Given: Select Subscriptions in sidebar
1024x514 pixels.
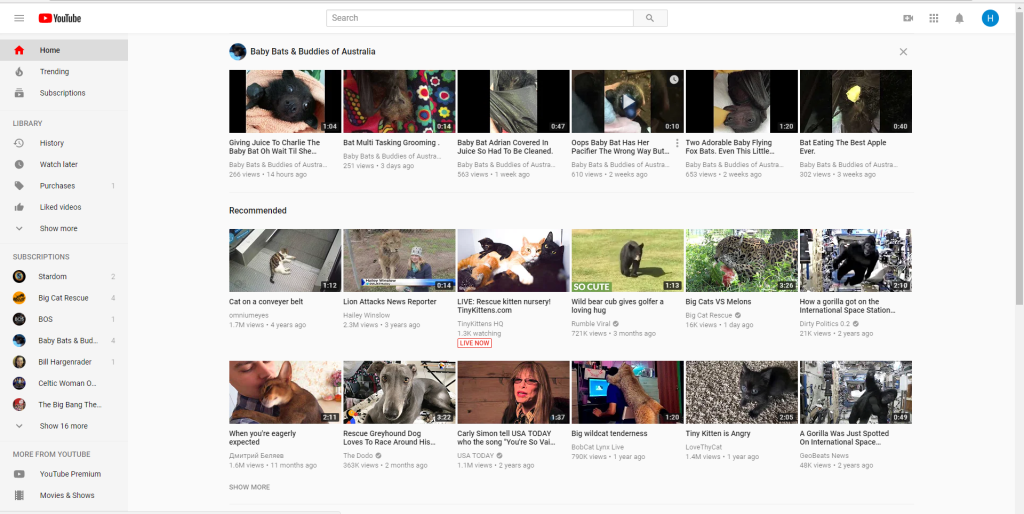Looking at the screenshot, I should click(64, 93).
